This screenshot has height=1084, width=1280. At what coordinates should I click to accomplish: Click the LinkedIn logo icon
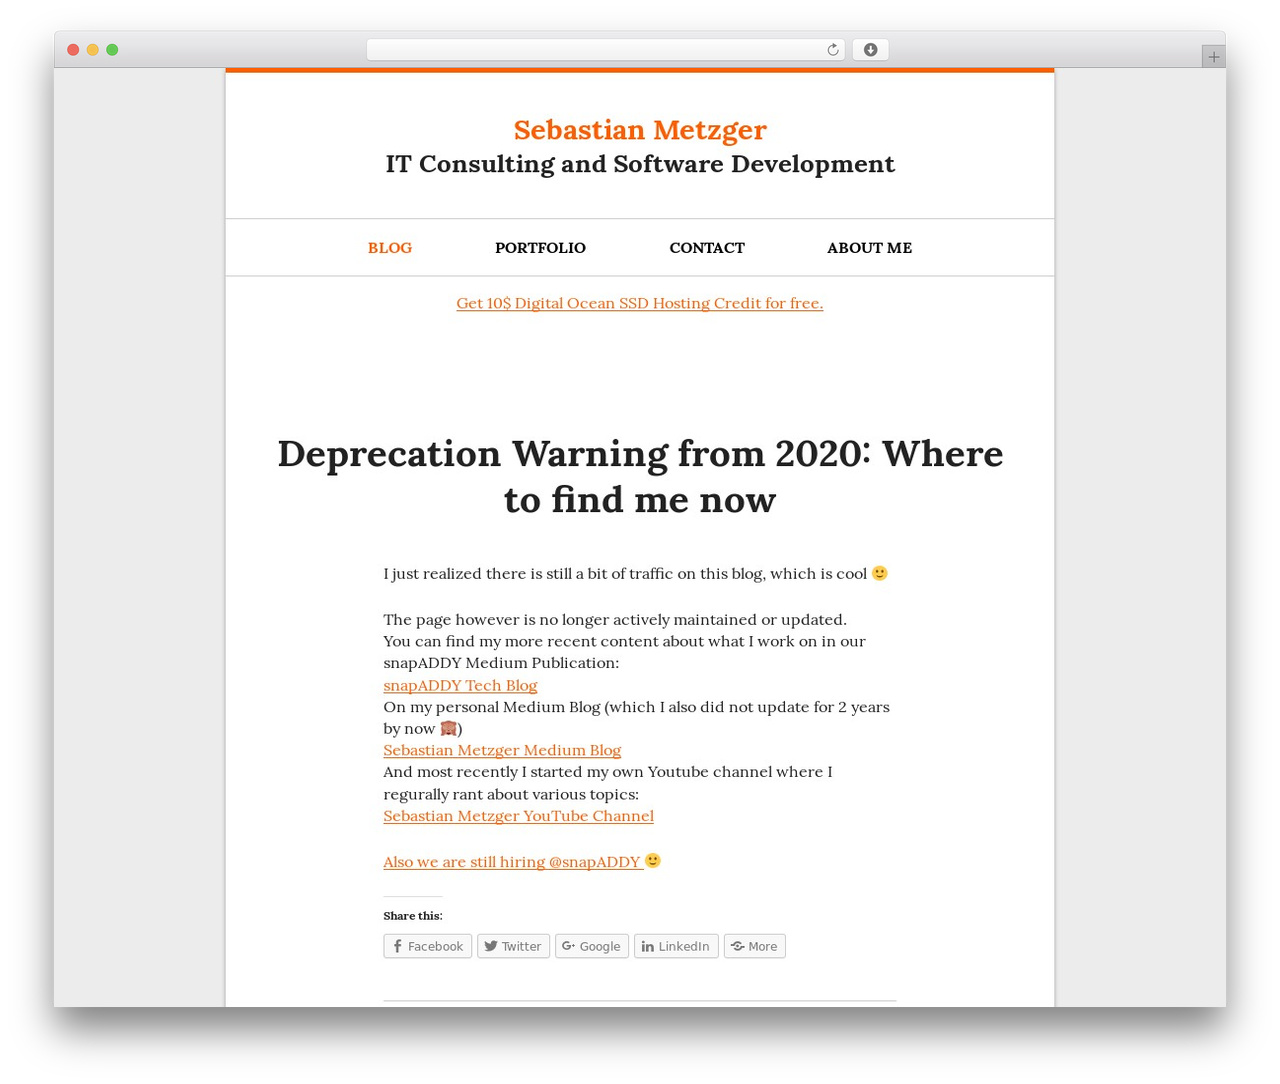point(647,946)
